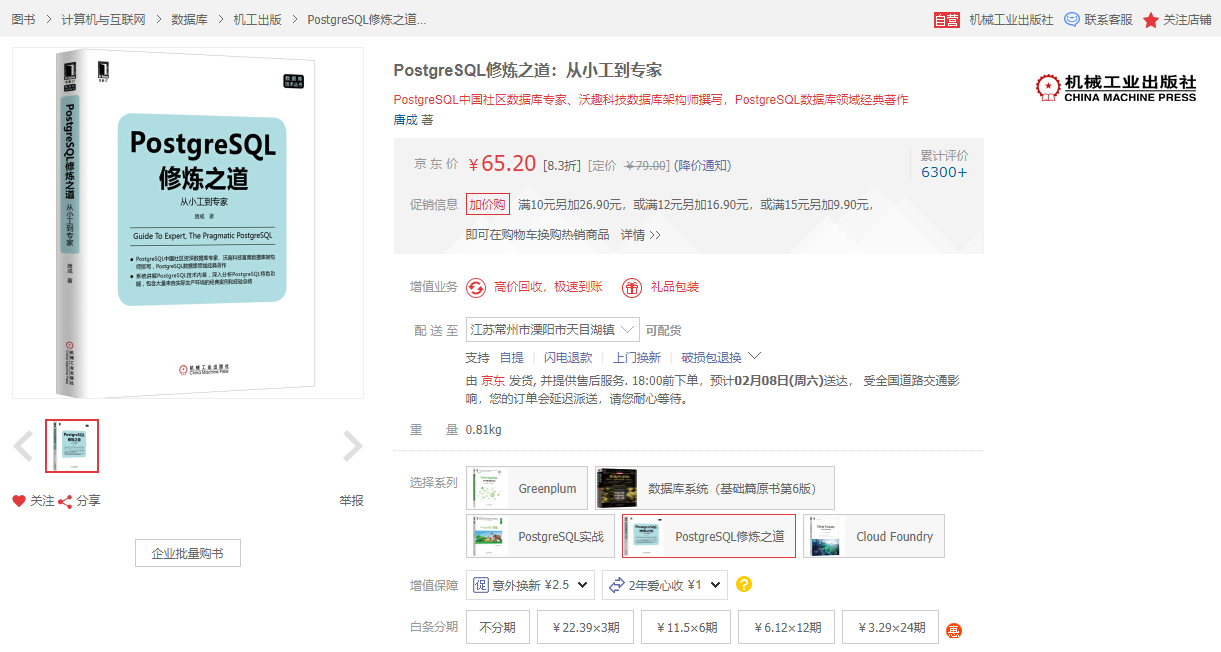Expand the service options chevron after 破损包退换
Image resolution: width=1221 pixels, height=652 pixels.
[755, 356]
